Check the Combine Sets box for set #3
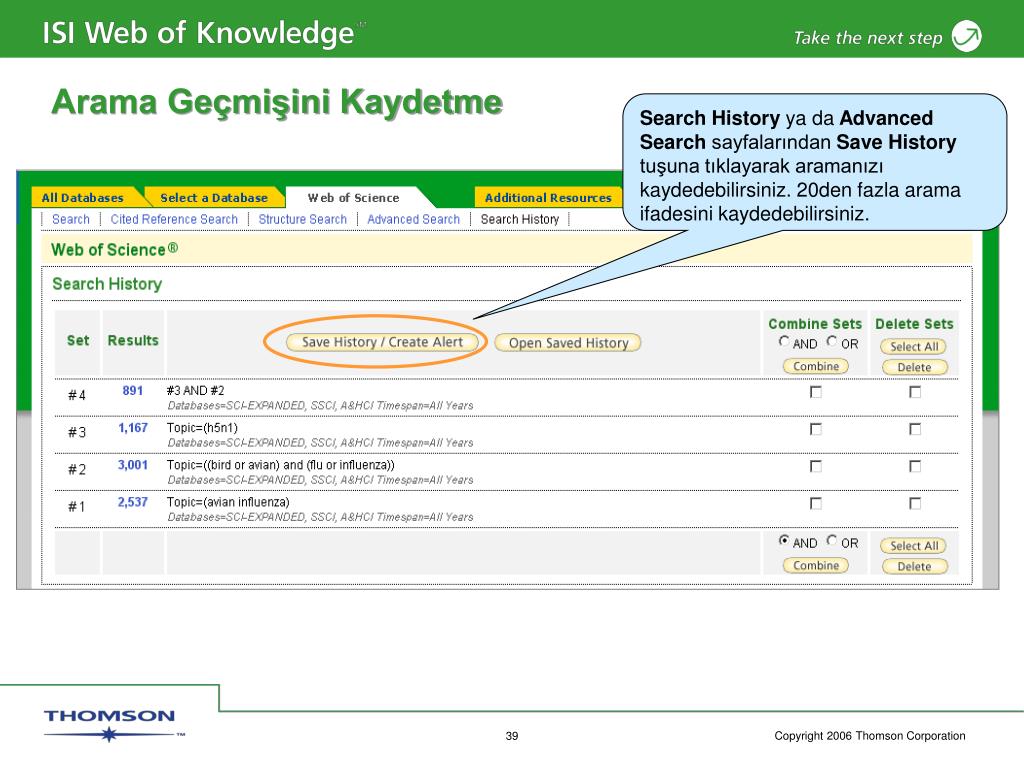The height and width of the screenshot is (768, 1024). coord(816,429)
